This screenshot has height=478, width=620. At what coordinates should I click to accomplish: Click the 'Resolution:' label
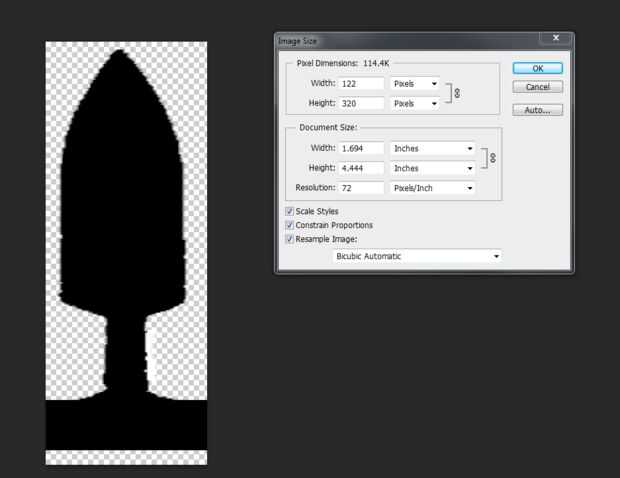(x=315, y=187)
